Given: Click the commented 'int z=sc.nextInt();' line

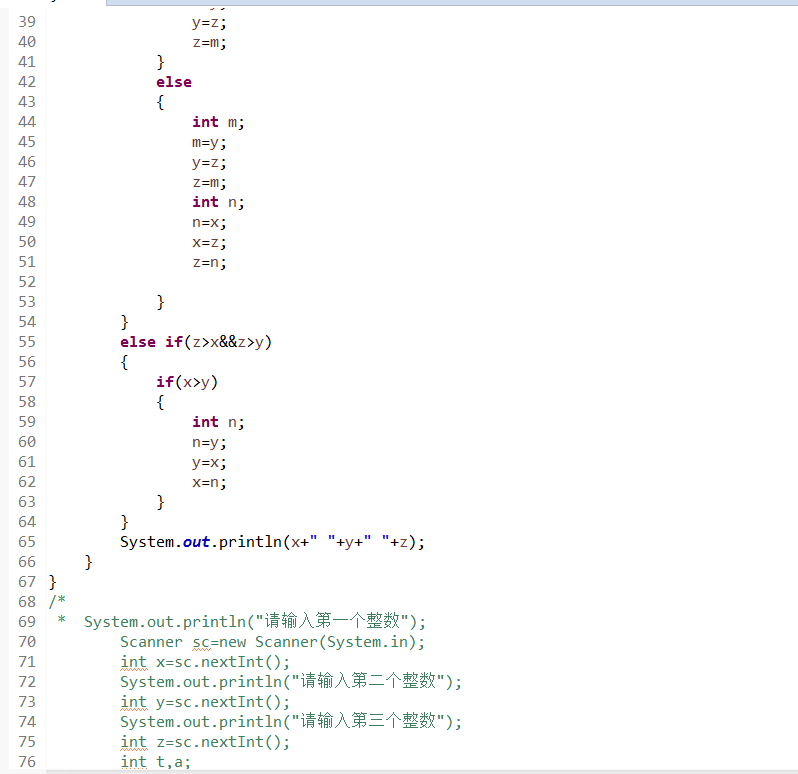Looking at the screenshot, I should pos(205,742).
